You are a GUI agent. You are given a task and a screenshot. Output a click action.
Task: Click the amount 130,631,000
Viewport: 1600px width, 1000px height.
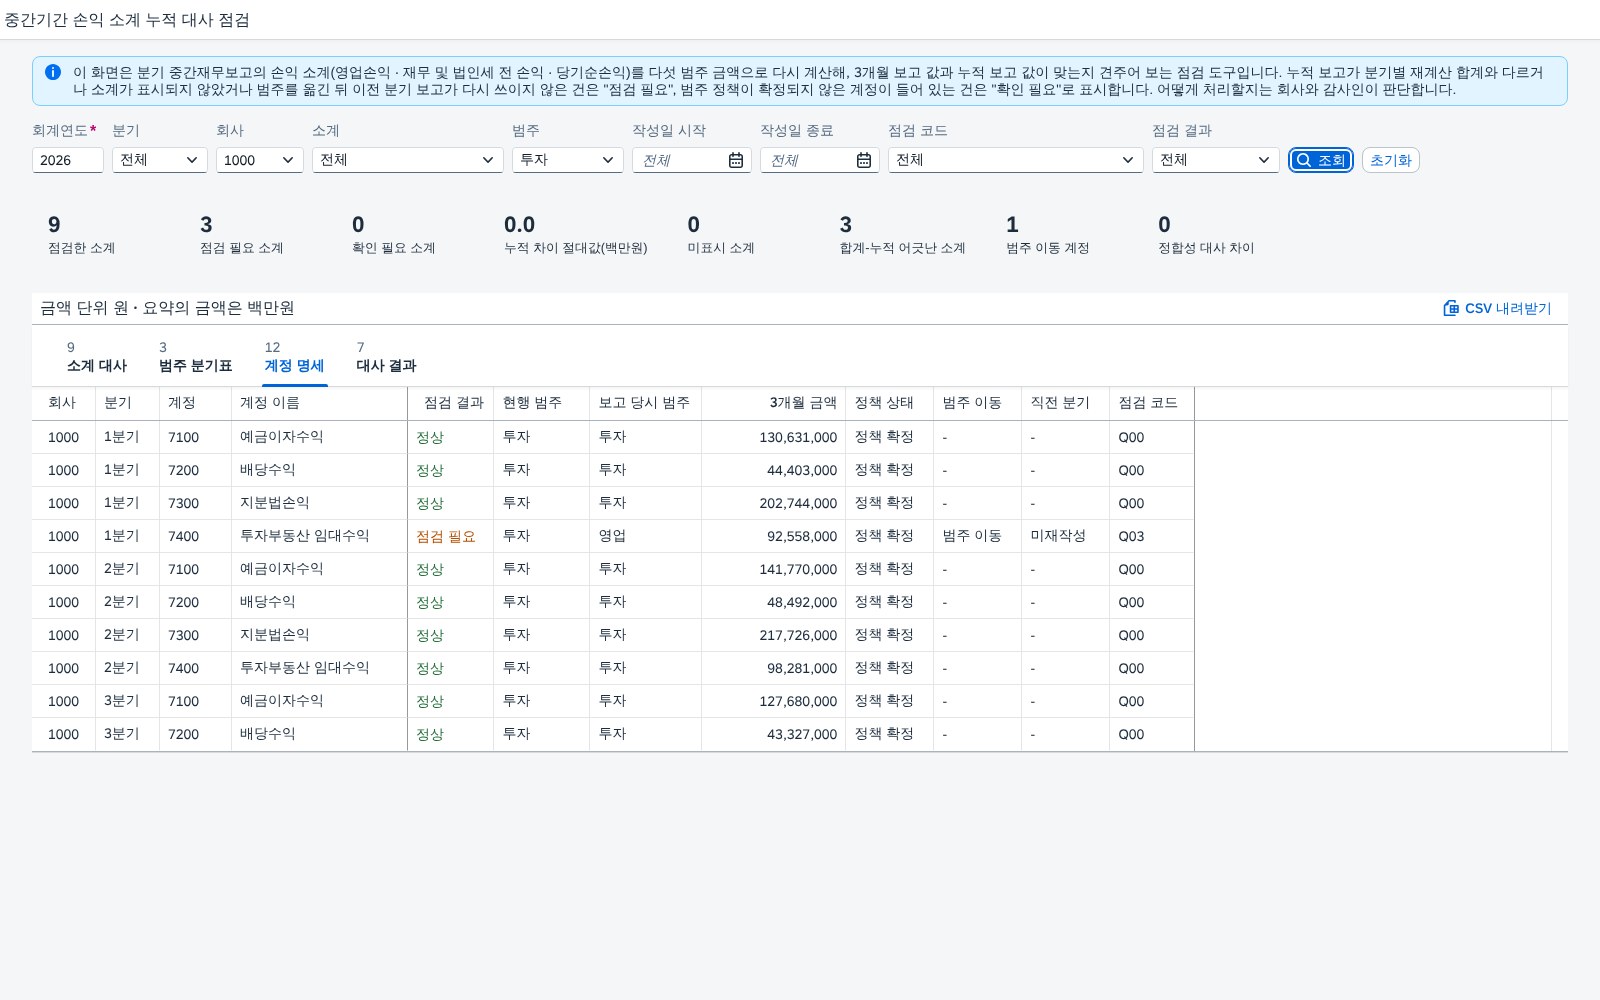798,438
